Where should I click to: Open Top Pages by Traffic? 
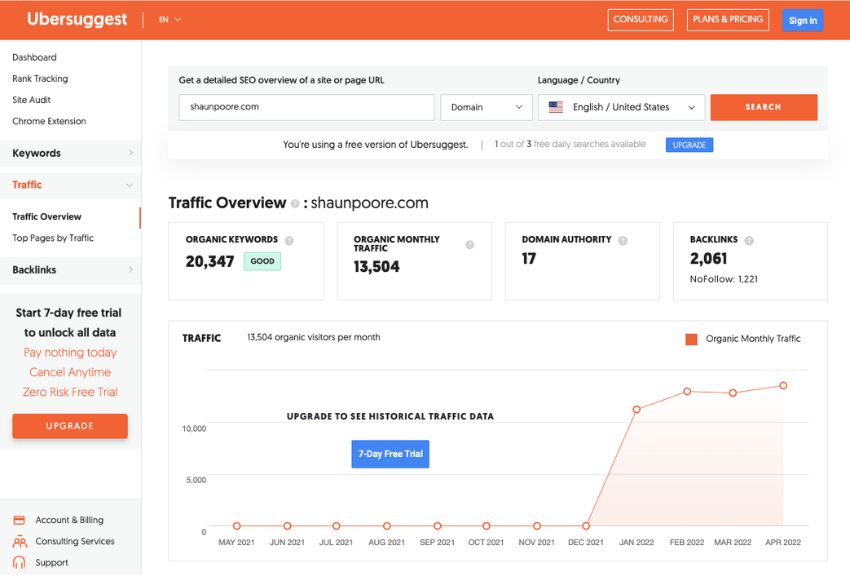point(53,238)
